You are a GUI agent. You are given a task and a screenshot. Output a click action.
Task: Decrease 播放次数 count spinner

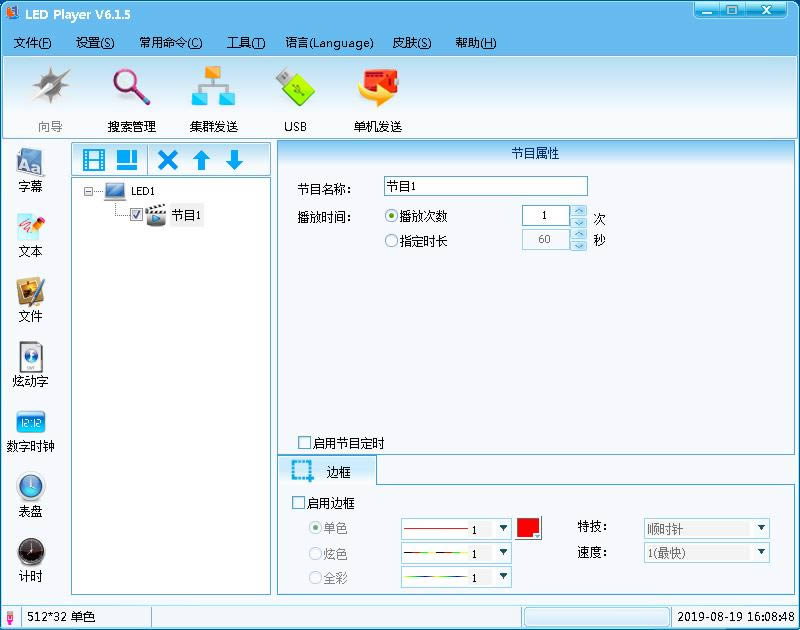(x=579, y=222)
